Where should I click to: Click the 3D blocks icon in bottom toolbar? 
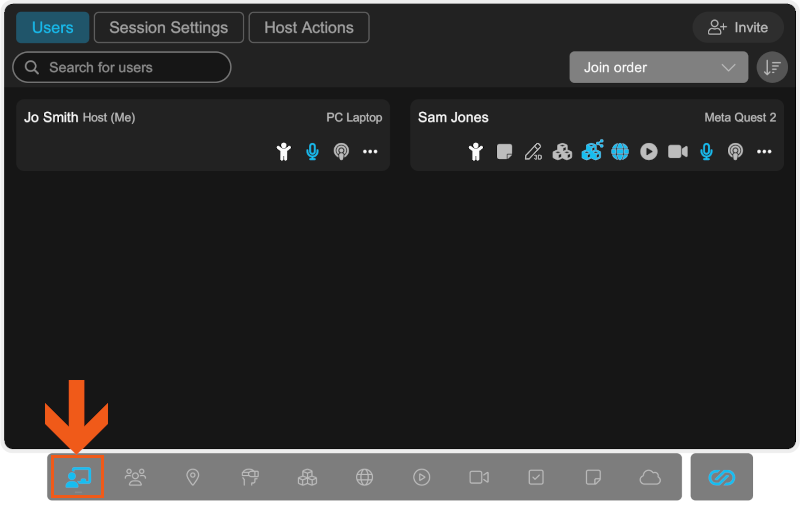click(307, 478)
